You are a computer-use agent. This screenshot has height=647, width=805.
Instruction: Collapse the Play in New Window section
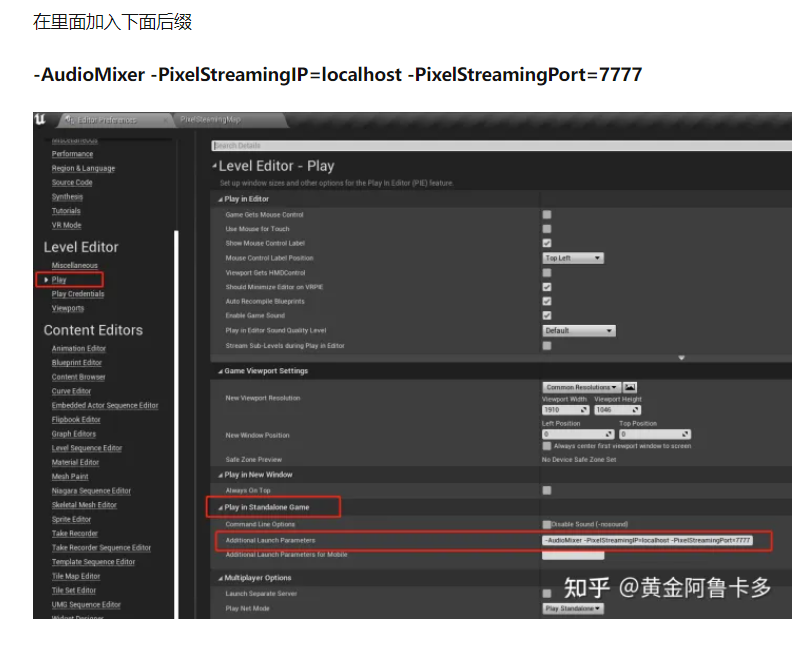(x=220, y=475)
